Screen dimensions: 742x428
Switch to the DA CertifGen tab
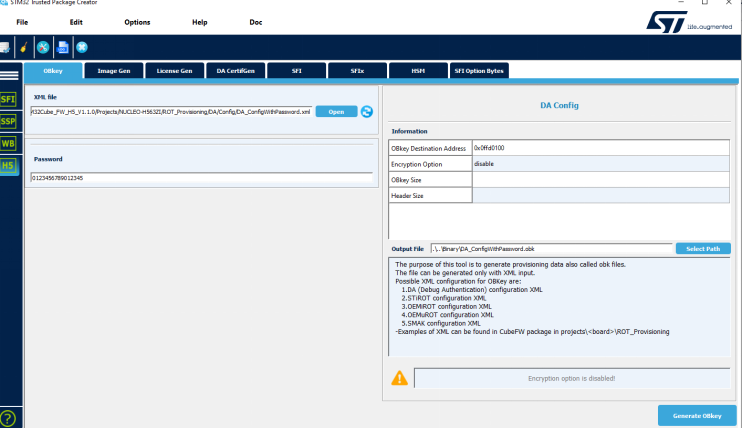236,71
